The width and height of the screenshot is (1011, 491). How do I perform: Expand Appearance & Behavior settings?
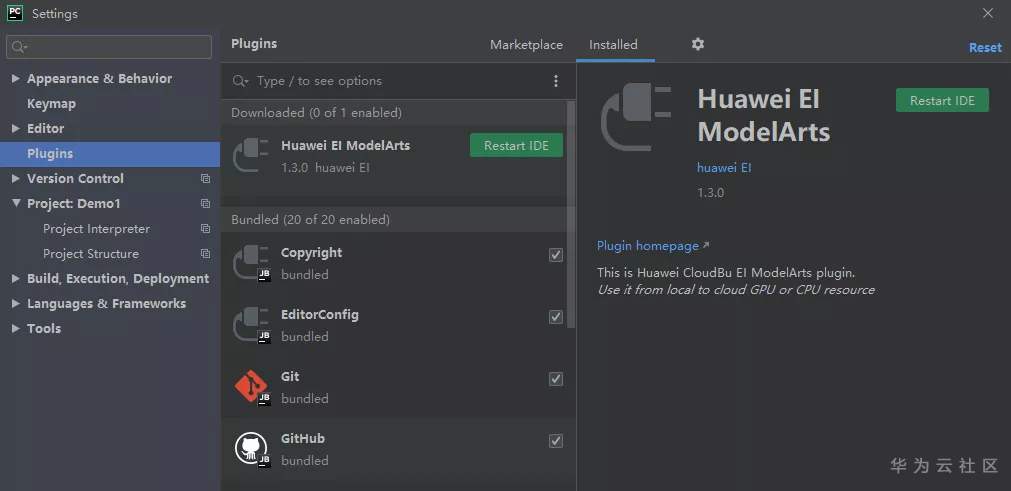click(15, 79)
